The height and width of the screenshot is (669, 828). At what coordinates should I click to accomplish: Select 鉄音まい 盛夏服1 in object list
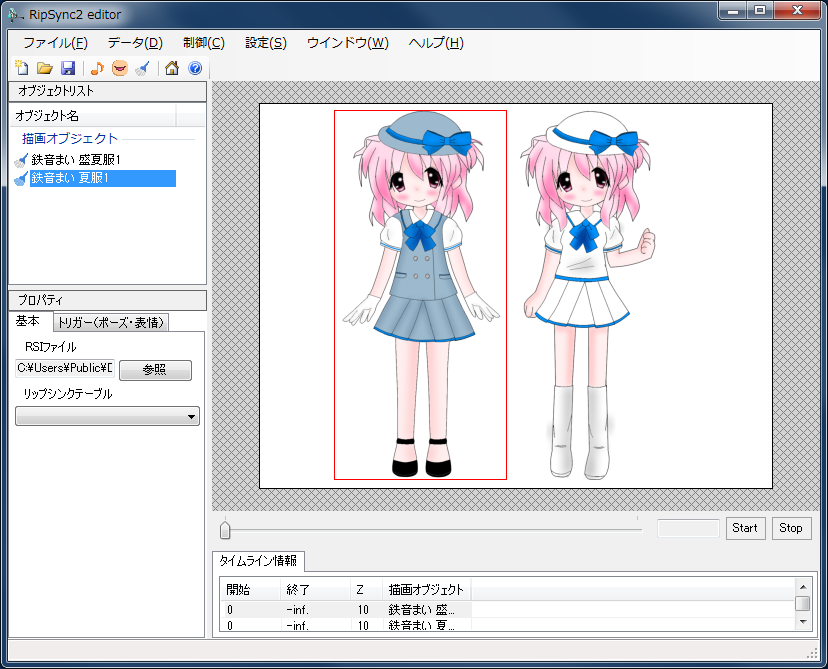76,159
